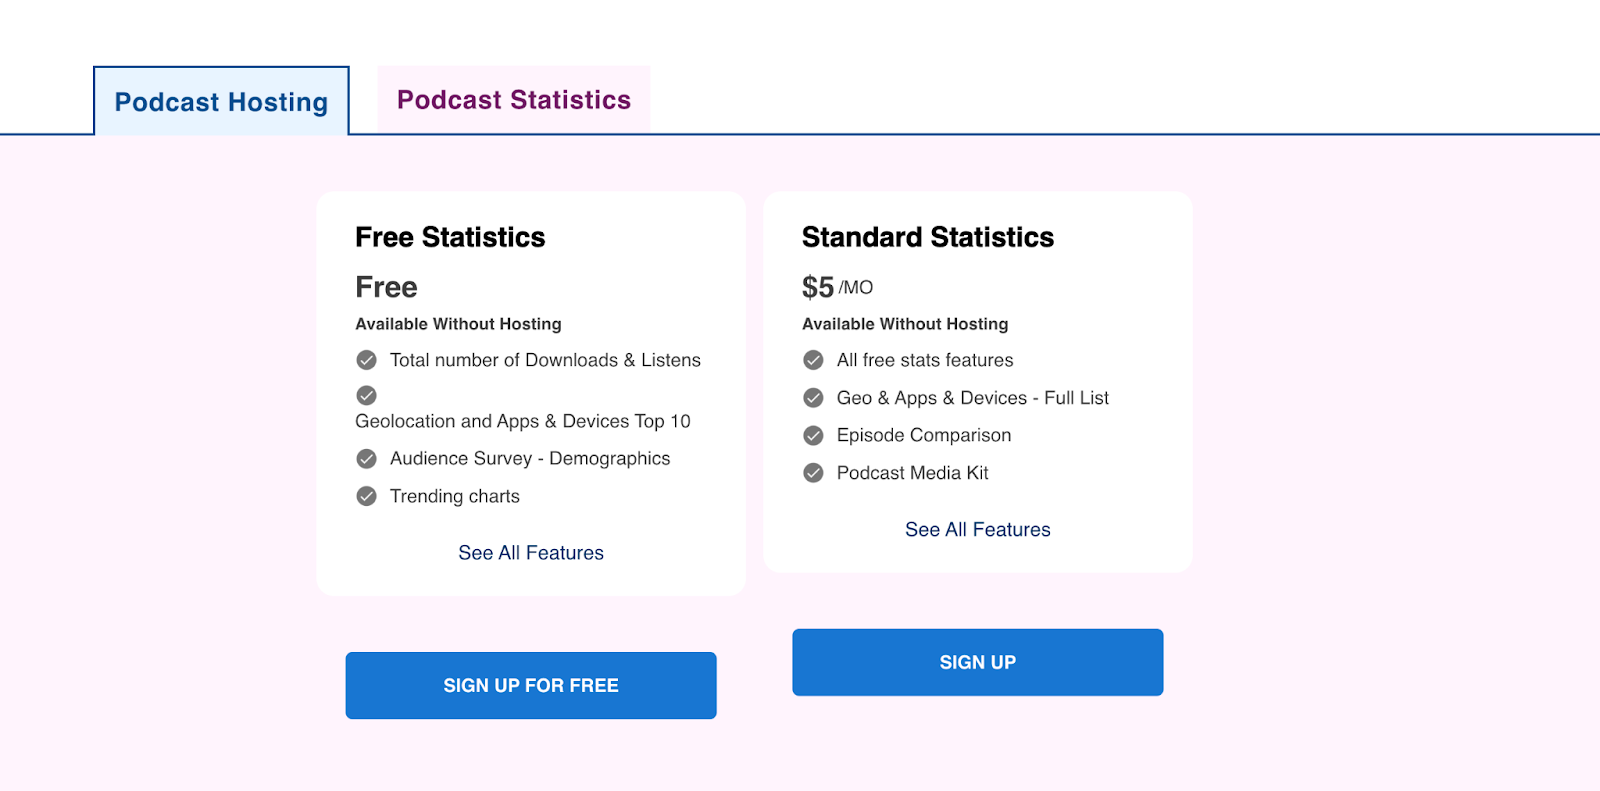1600x791 pixels.
Task: Click the checkmark beside All free stats features
Action: click(x=812, y=360)
